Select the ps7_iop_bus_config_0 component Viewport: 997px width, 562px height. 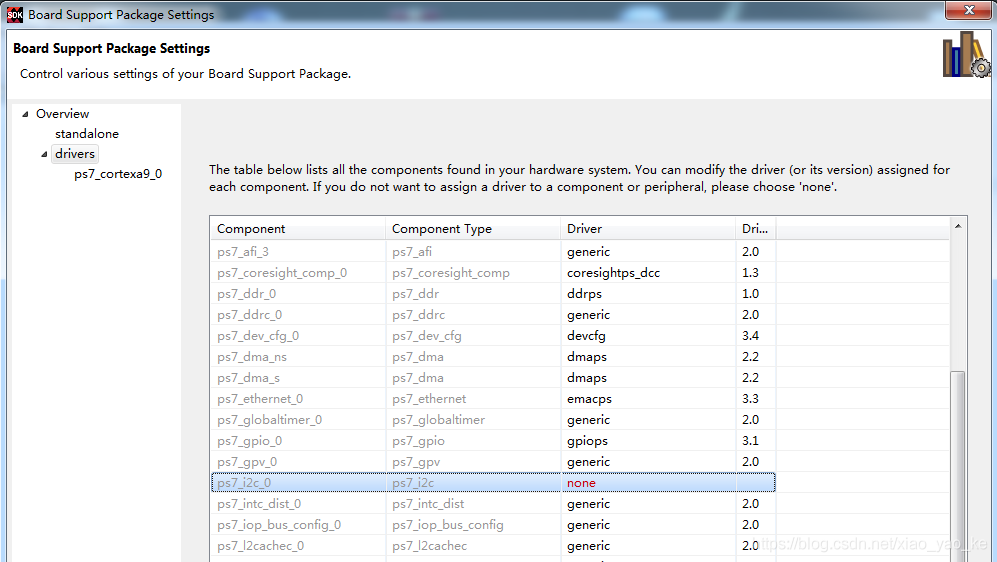(x=298, y=524)
